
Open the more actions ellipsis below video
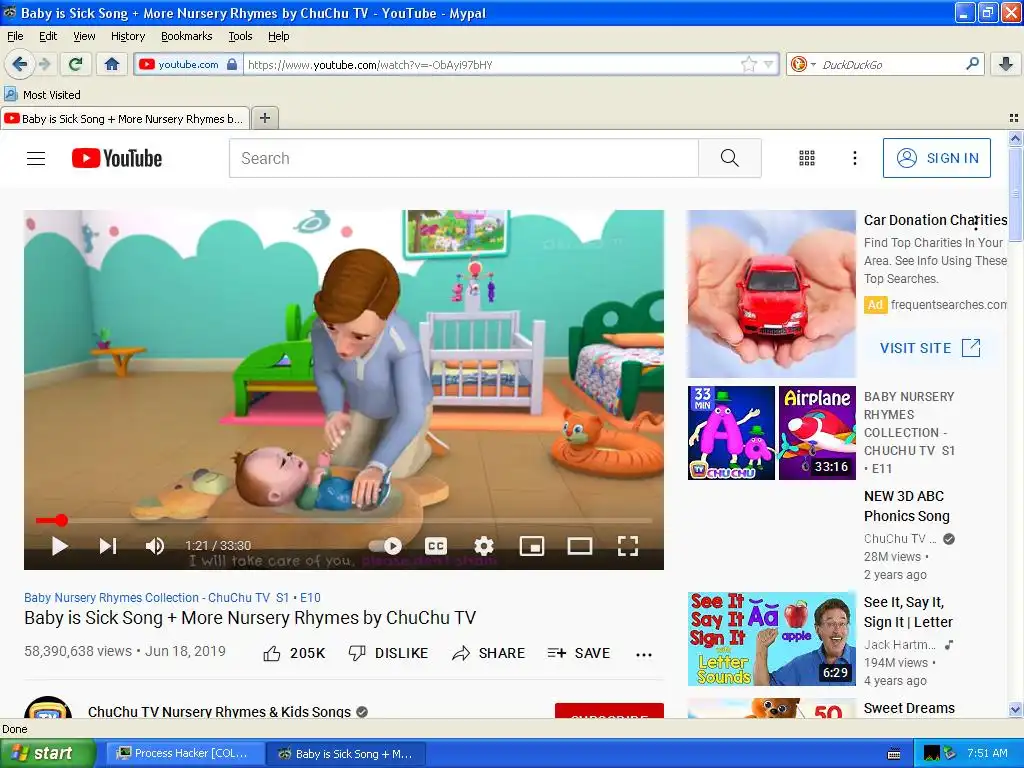[644, 654]
